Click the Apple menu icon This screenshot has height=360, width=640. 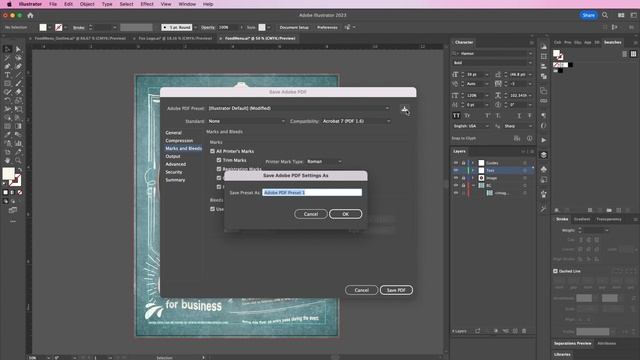point(9,4)
